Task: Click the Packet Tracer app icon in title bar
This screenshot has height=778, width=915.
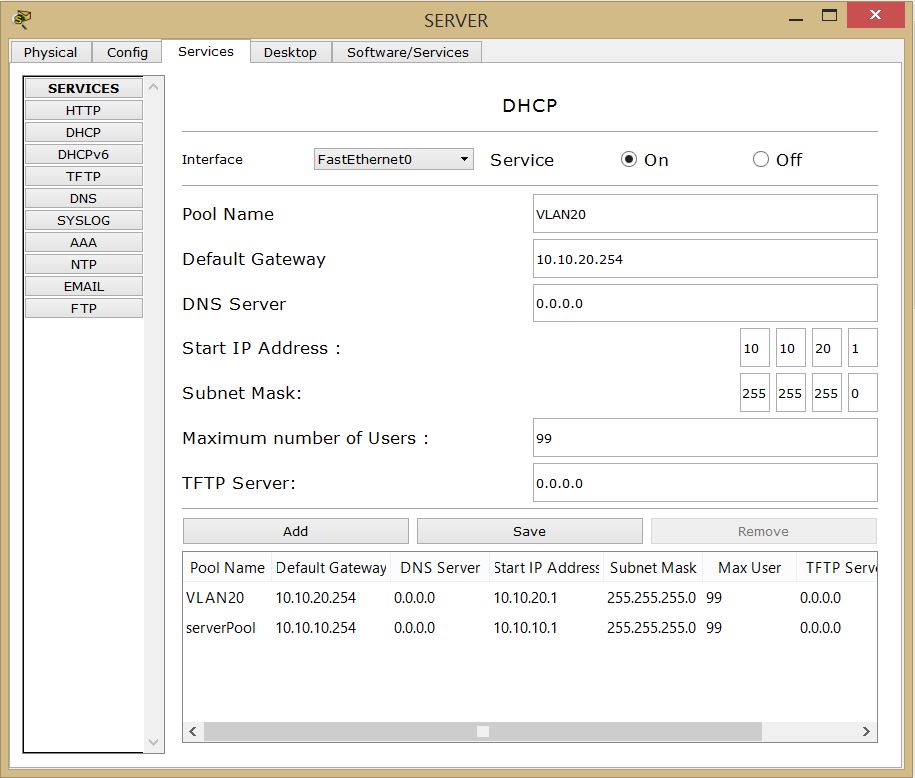Action: [22, 19]
